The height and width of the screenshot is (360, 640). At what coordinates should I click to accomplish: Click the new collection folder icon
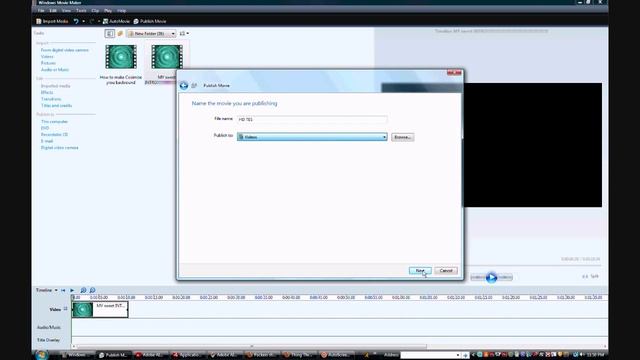coord(120,33)
